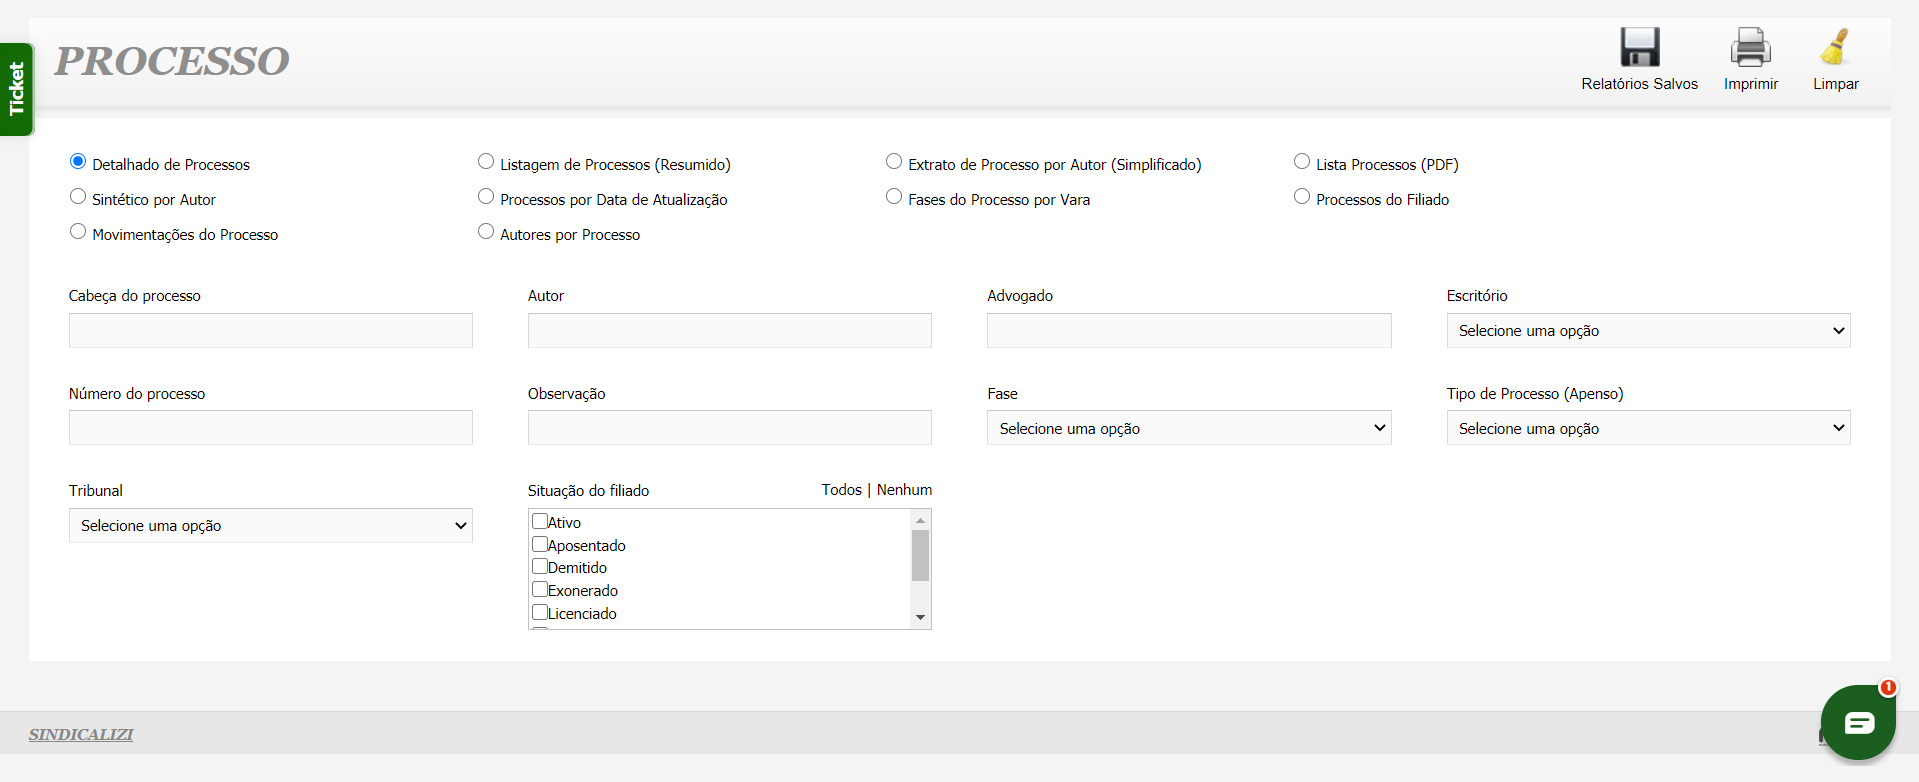
Task: Tick the Exonerado checkbox
Action: click(x=540, y=589)
